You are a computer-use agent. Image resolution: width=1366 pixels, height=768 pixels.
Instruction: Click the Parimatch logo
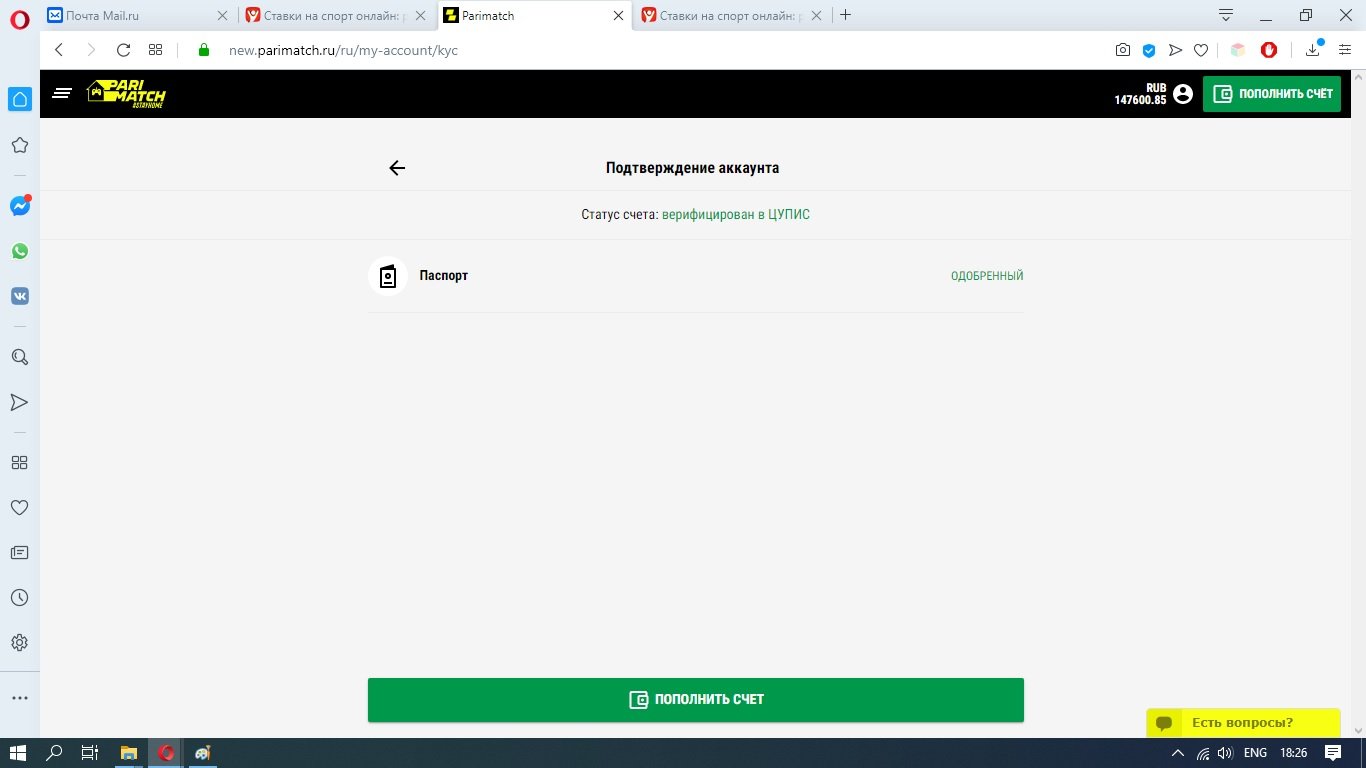click(x=126, y=94)
